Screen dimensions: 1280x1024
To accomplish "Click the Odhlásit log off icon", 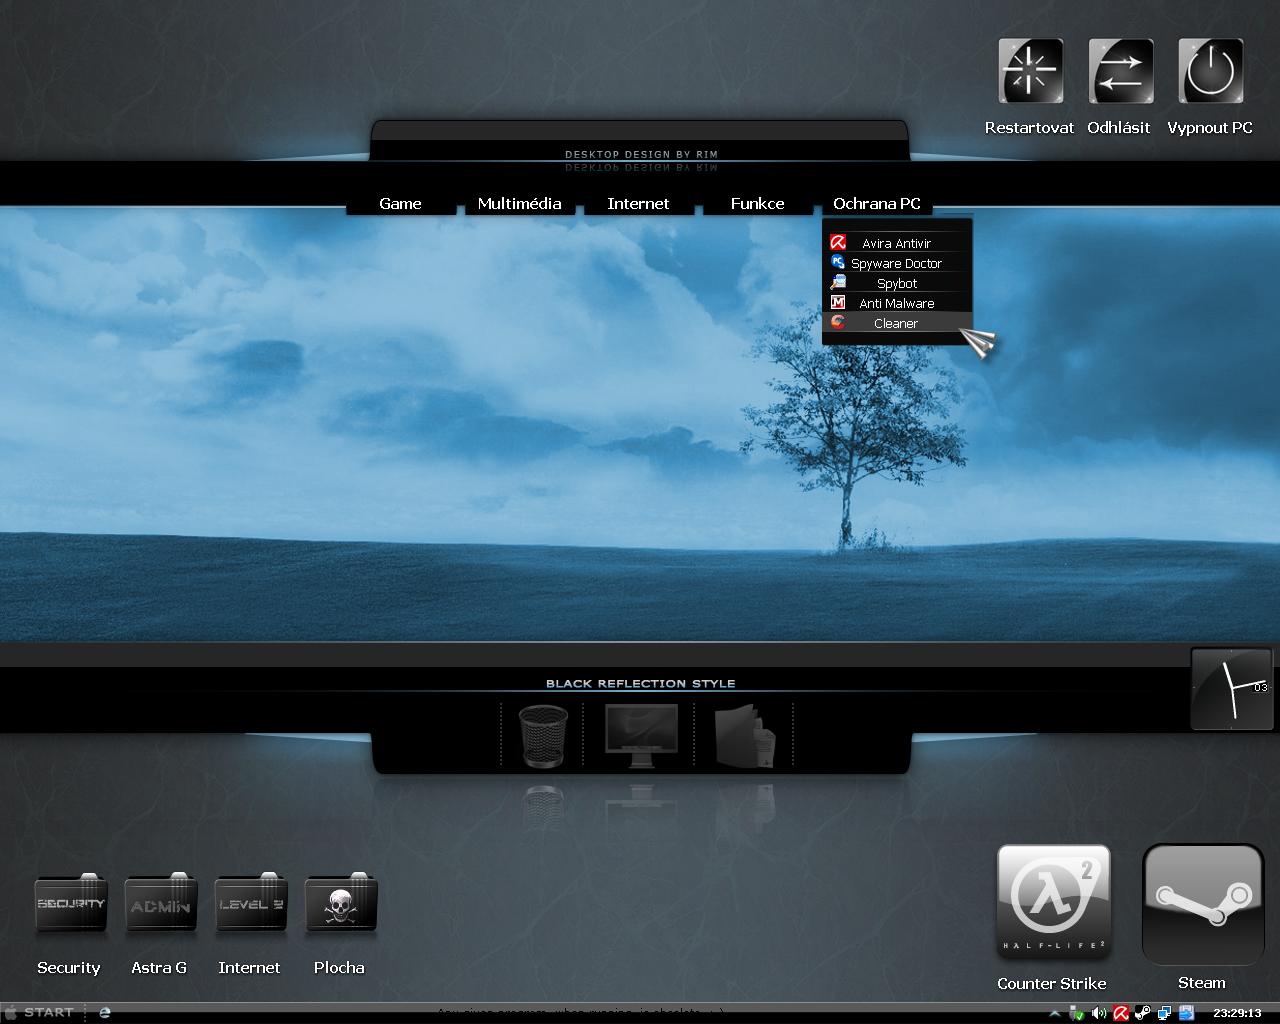I will pyautogui.click(x=1120, y=72).
